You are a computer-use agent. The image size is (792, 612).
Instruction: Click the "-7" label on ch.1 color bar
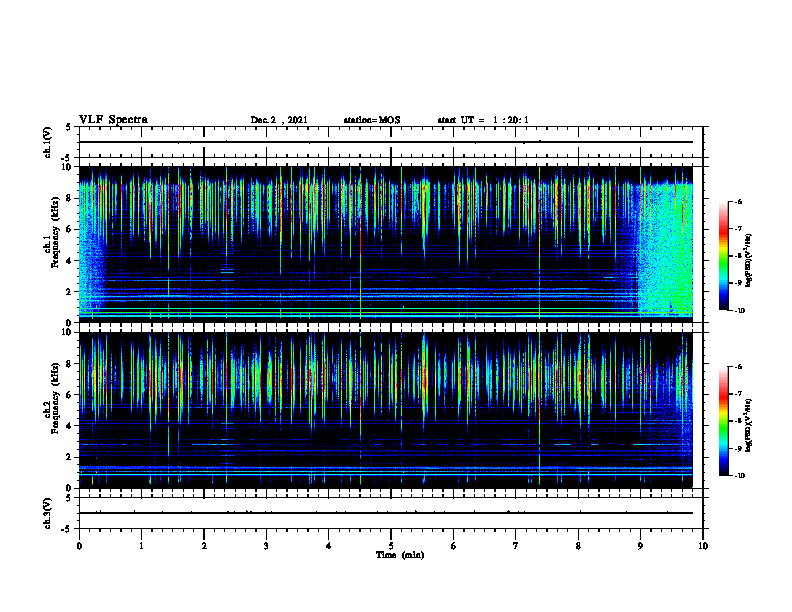tap(737, 228)
